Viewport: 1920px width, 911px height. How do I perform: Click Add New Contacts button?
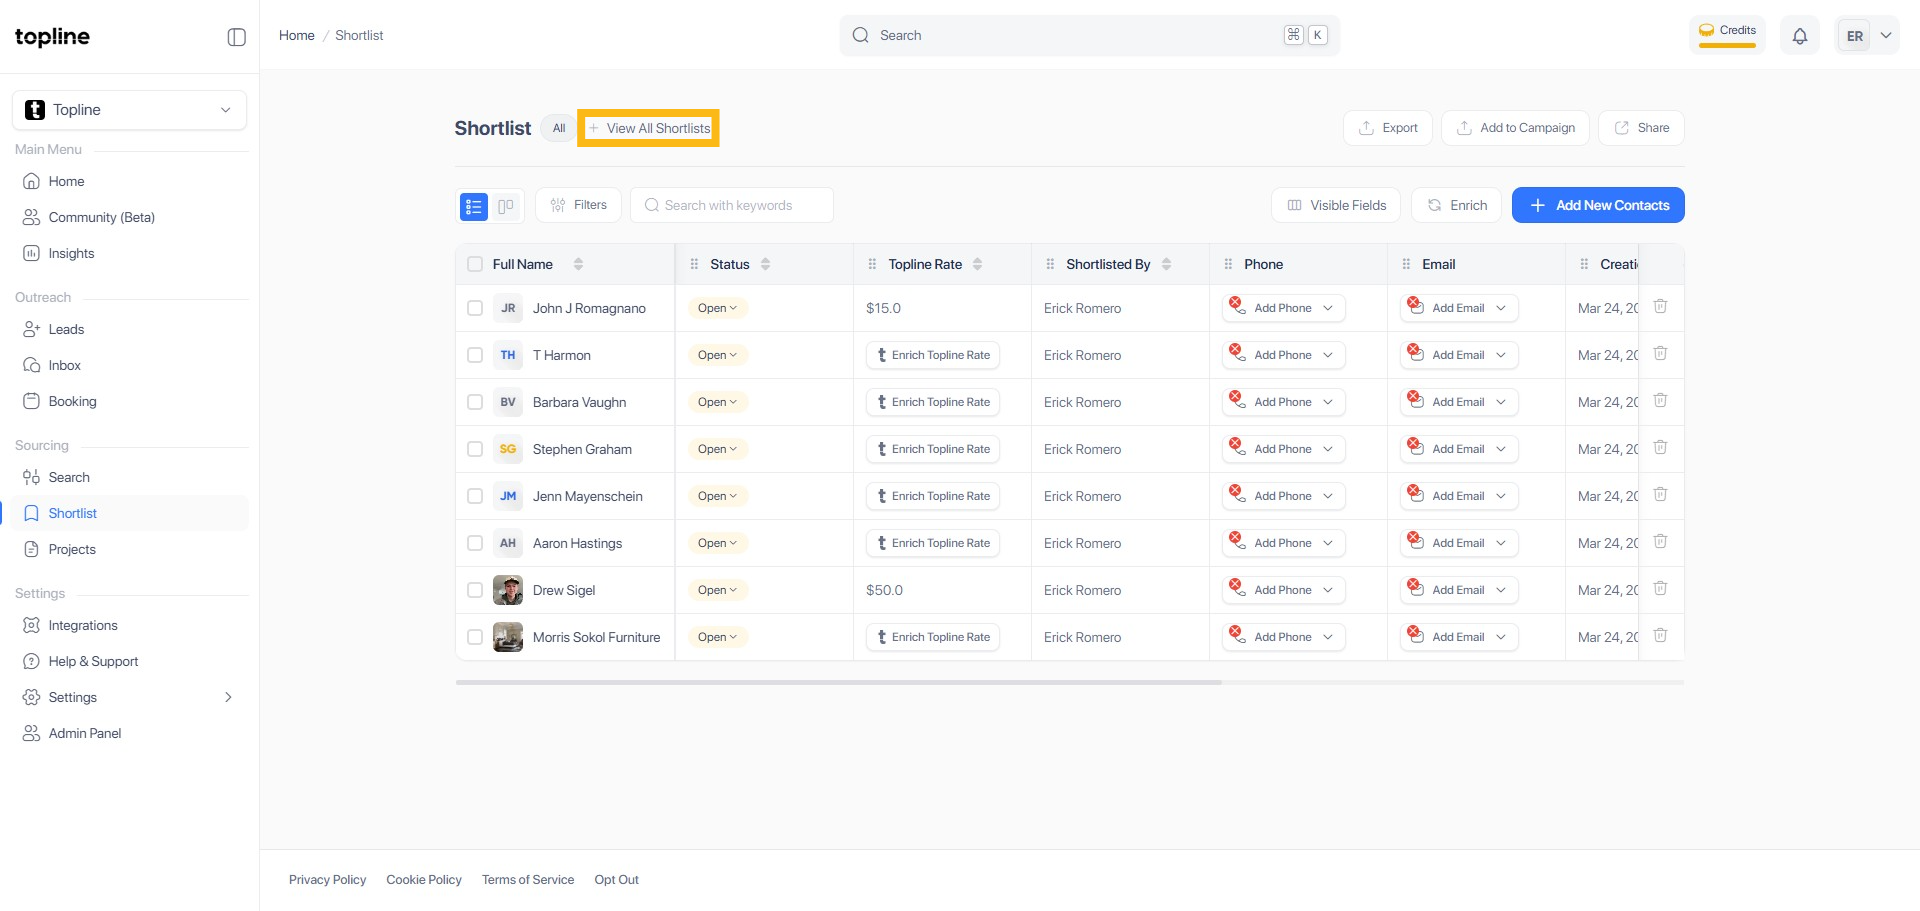[1598, 205]
